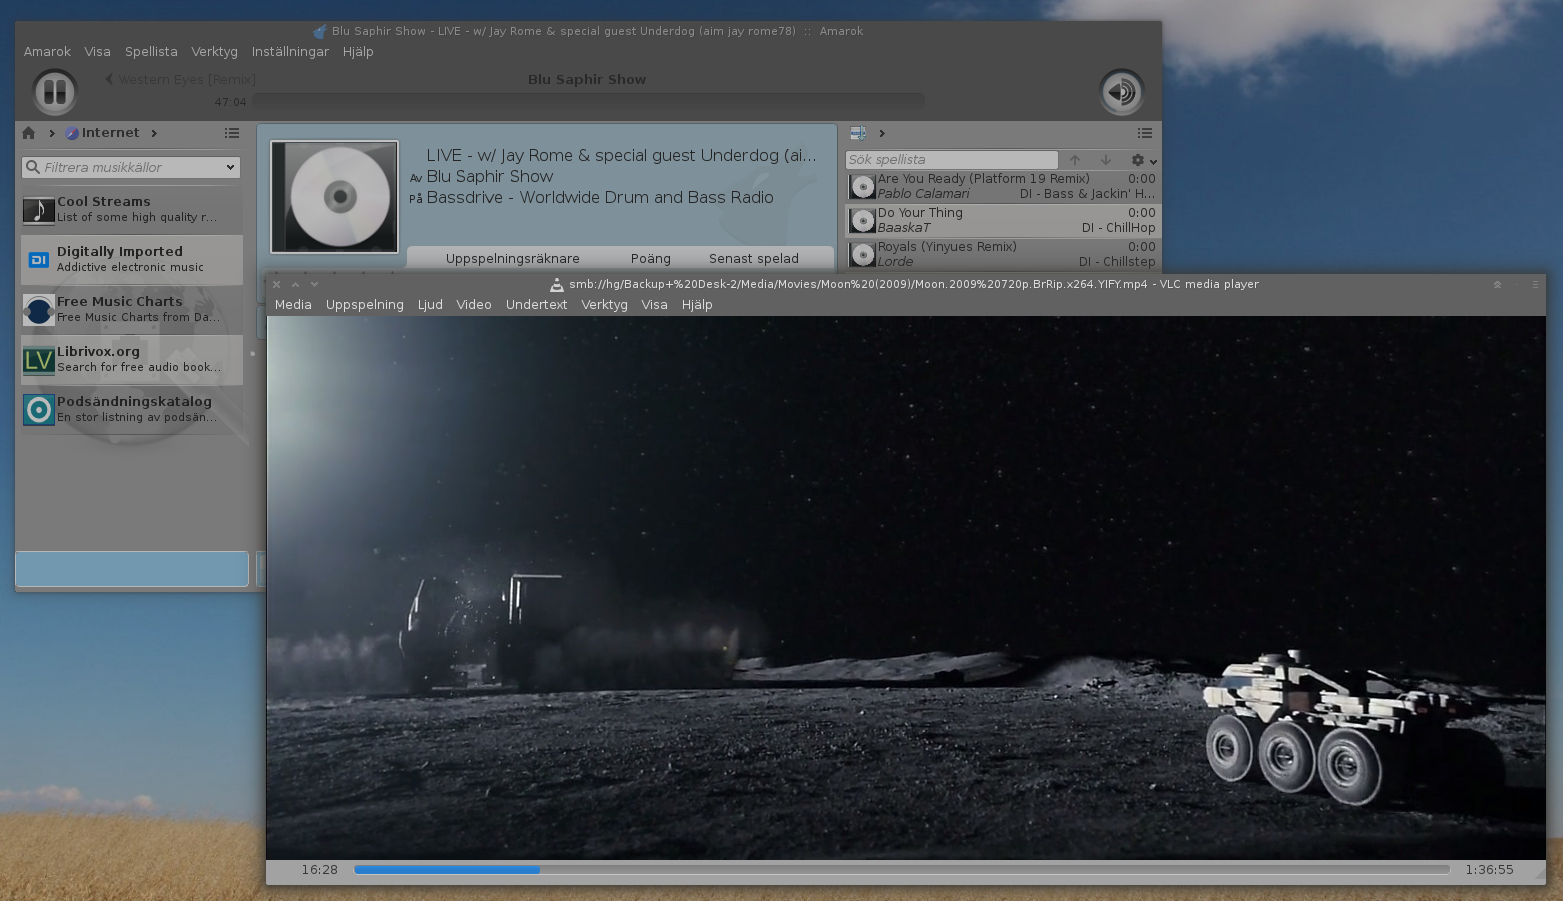Select the Free Music Charts service
This screenshot has height=901, width=1563.
click(132, 310)
